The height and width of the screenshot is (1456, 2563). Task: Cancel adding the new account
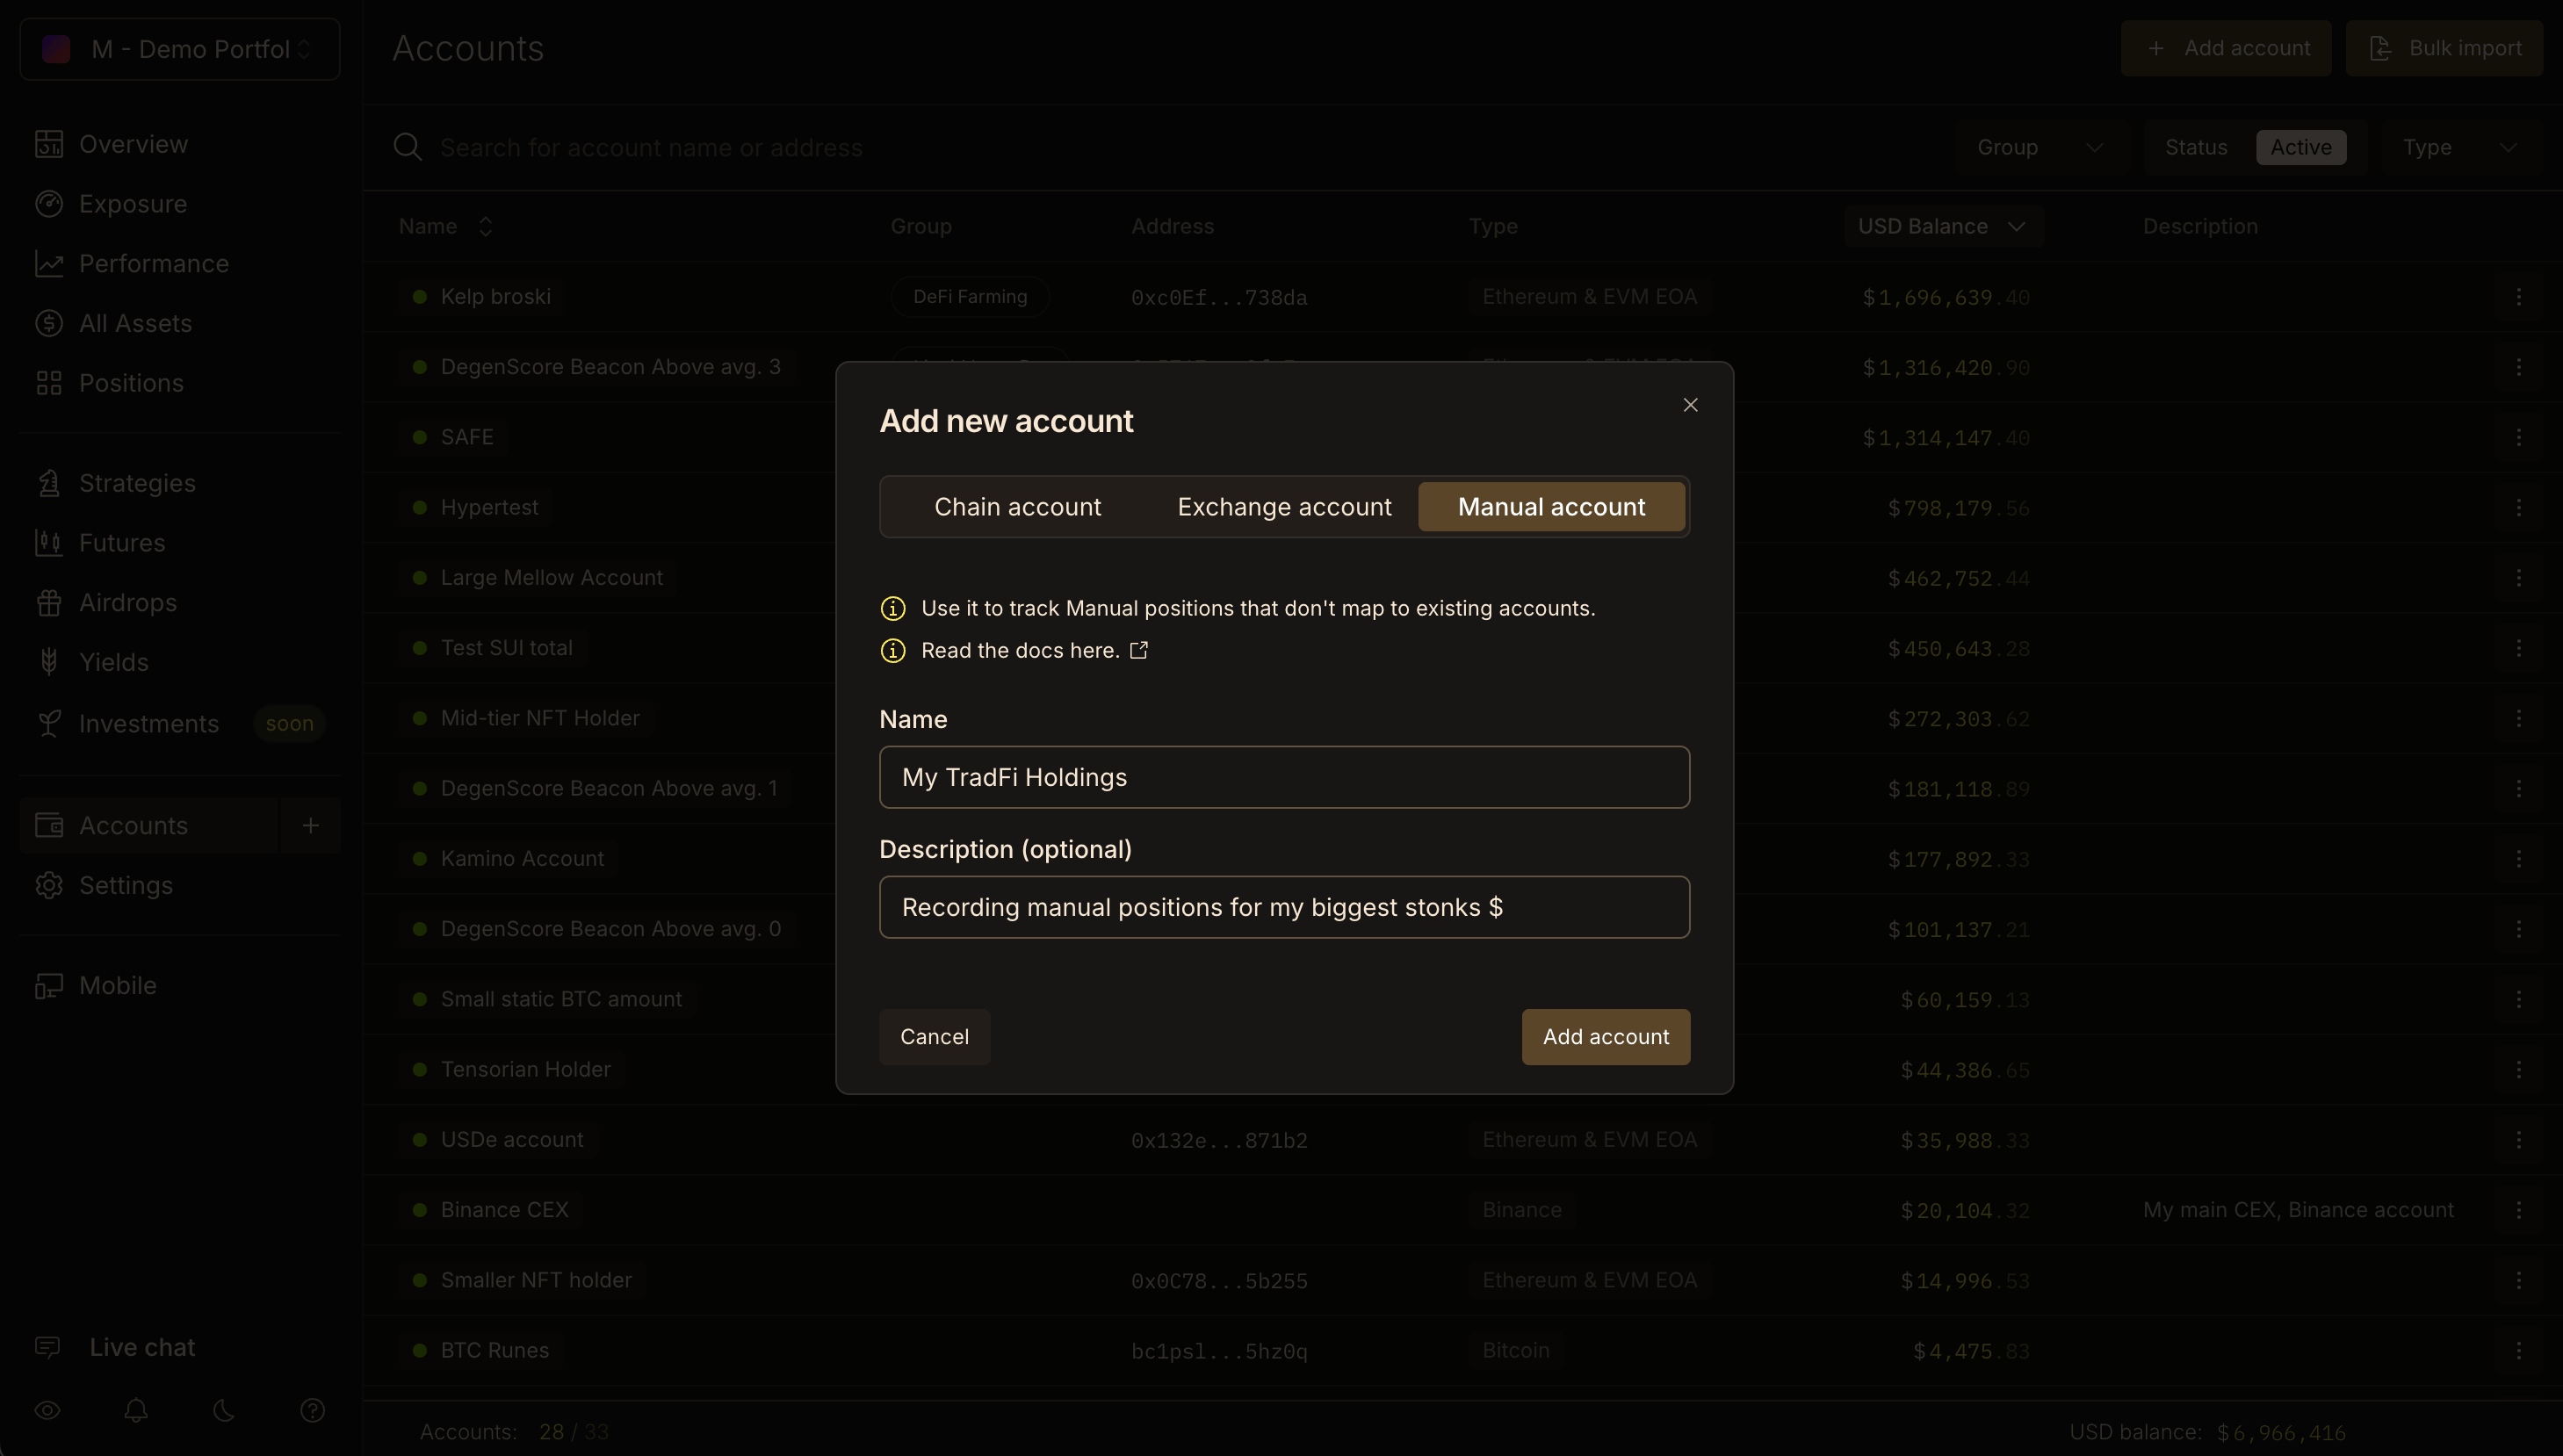934,1037
